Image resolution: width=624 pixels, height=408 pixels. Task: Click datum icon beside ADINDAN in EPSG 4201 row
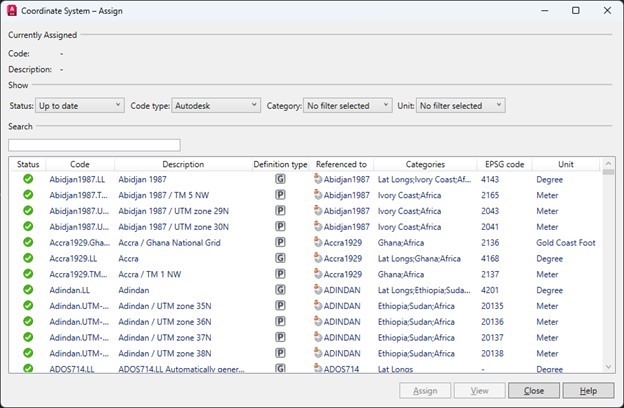coord(318,289)
